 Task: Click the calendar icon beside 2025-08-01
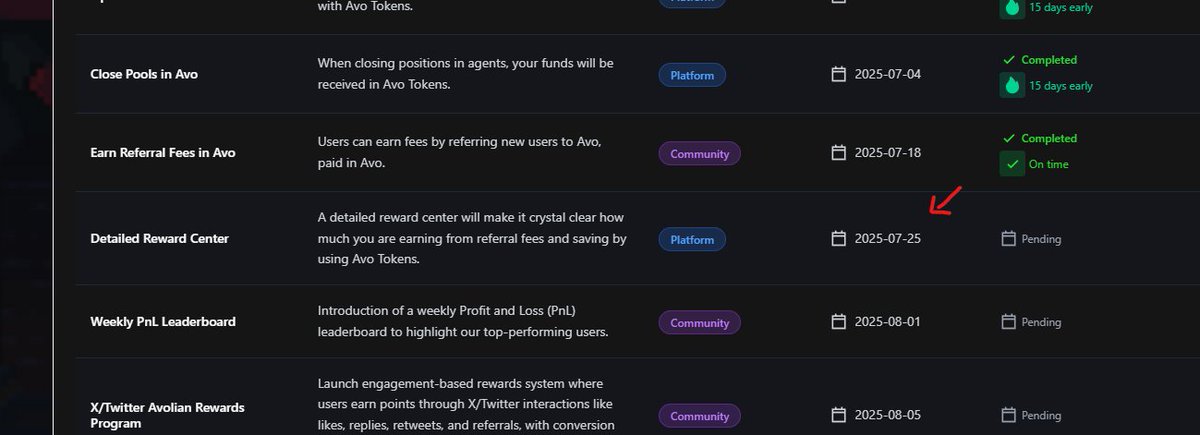click(x=839, y=322)
